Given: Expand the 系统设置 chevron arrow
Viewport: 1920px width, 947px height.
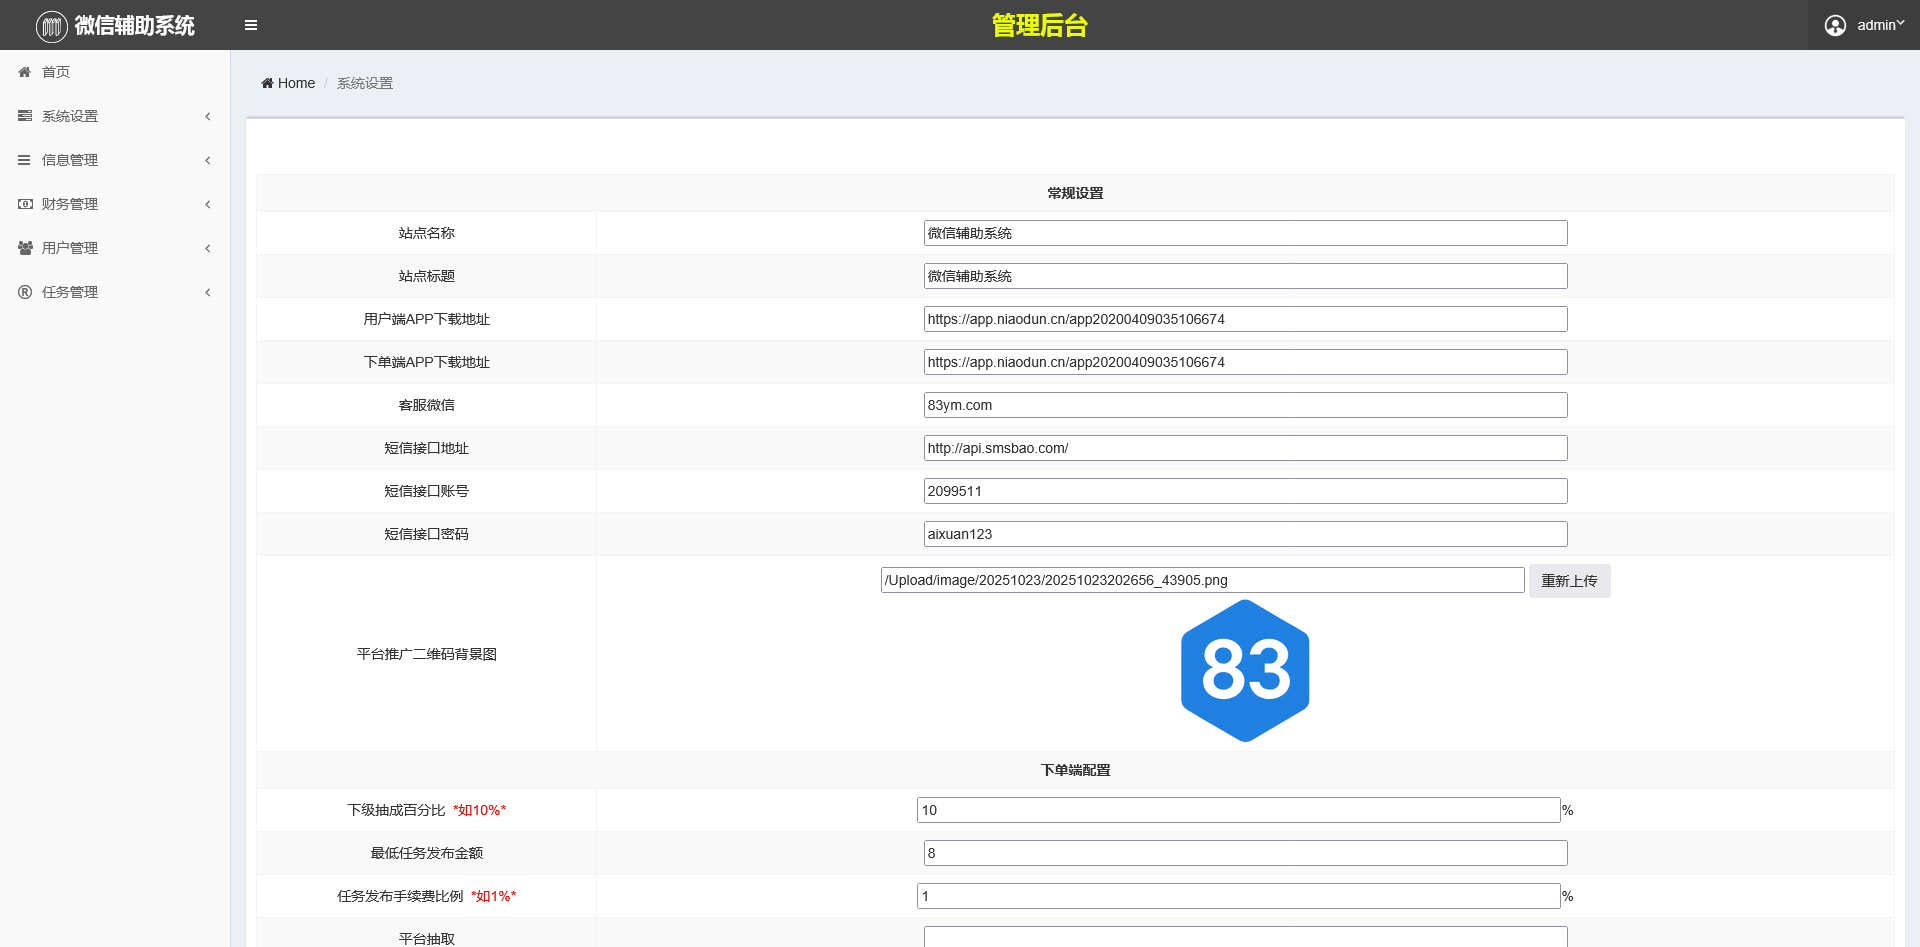Looking at the screenshot, I should [208, 116].
